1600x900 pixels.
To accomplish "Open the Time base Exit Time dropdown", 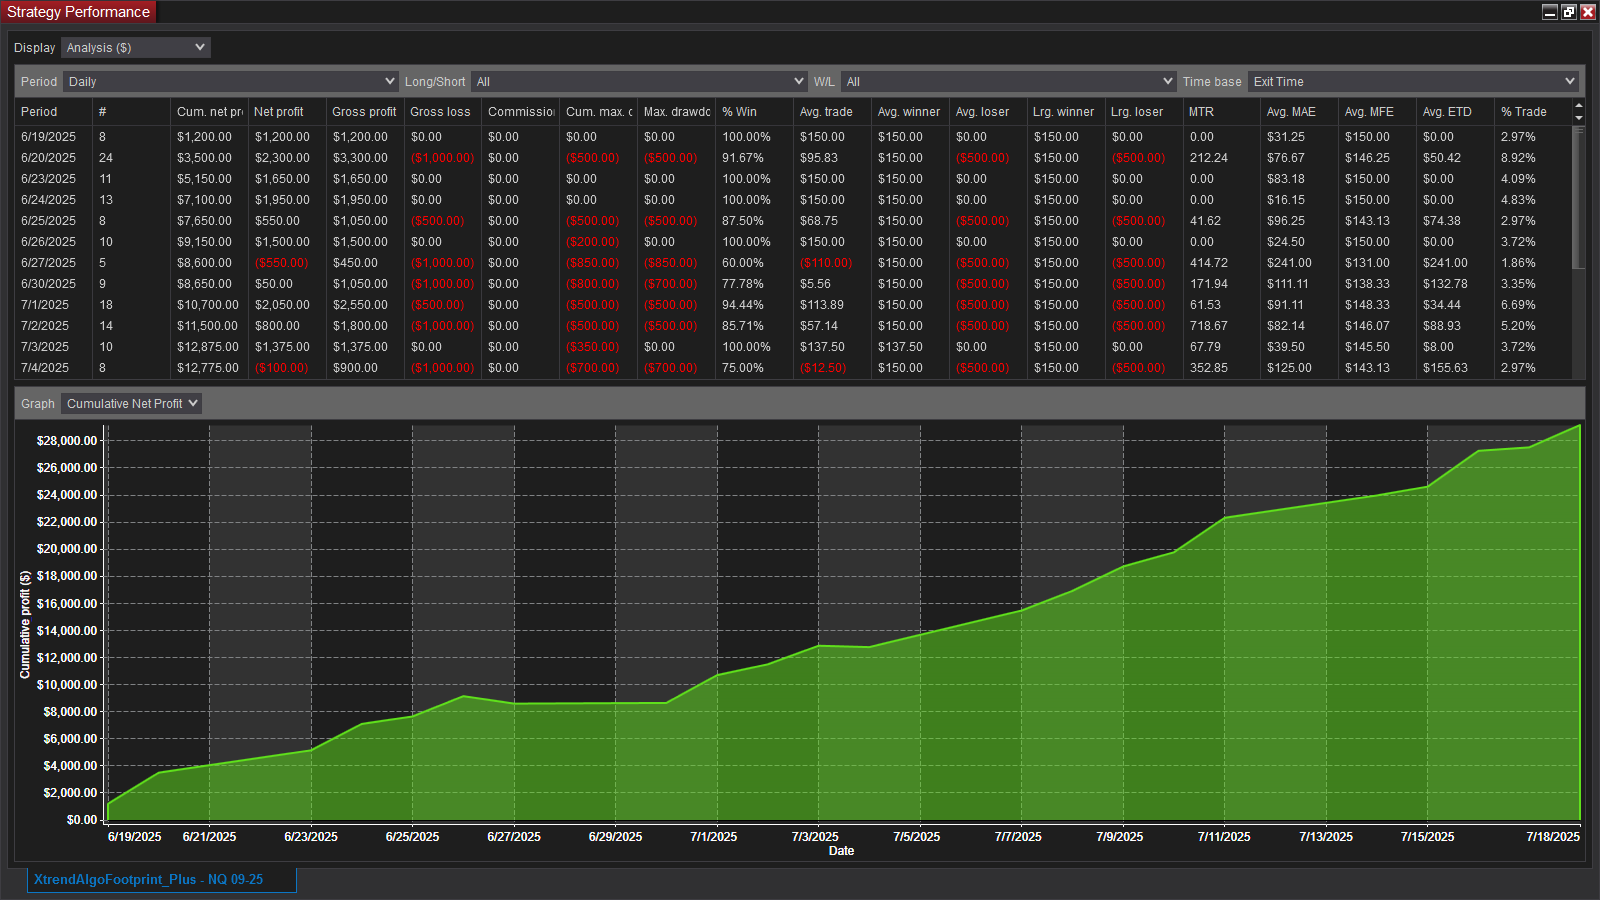I will coord(1413,81).
